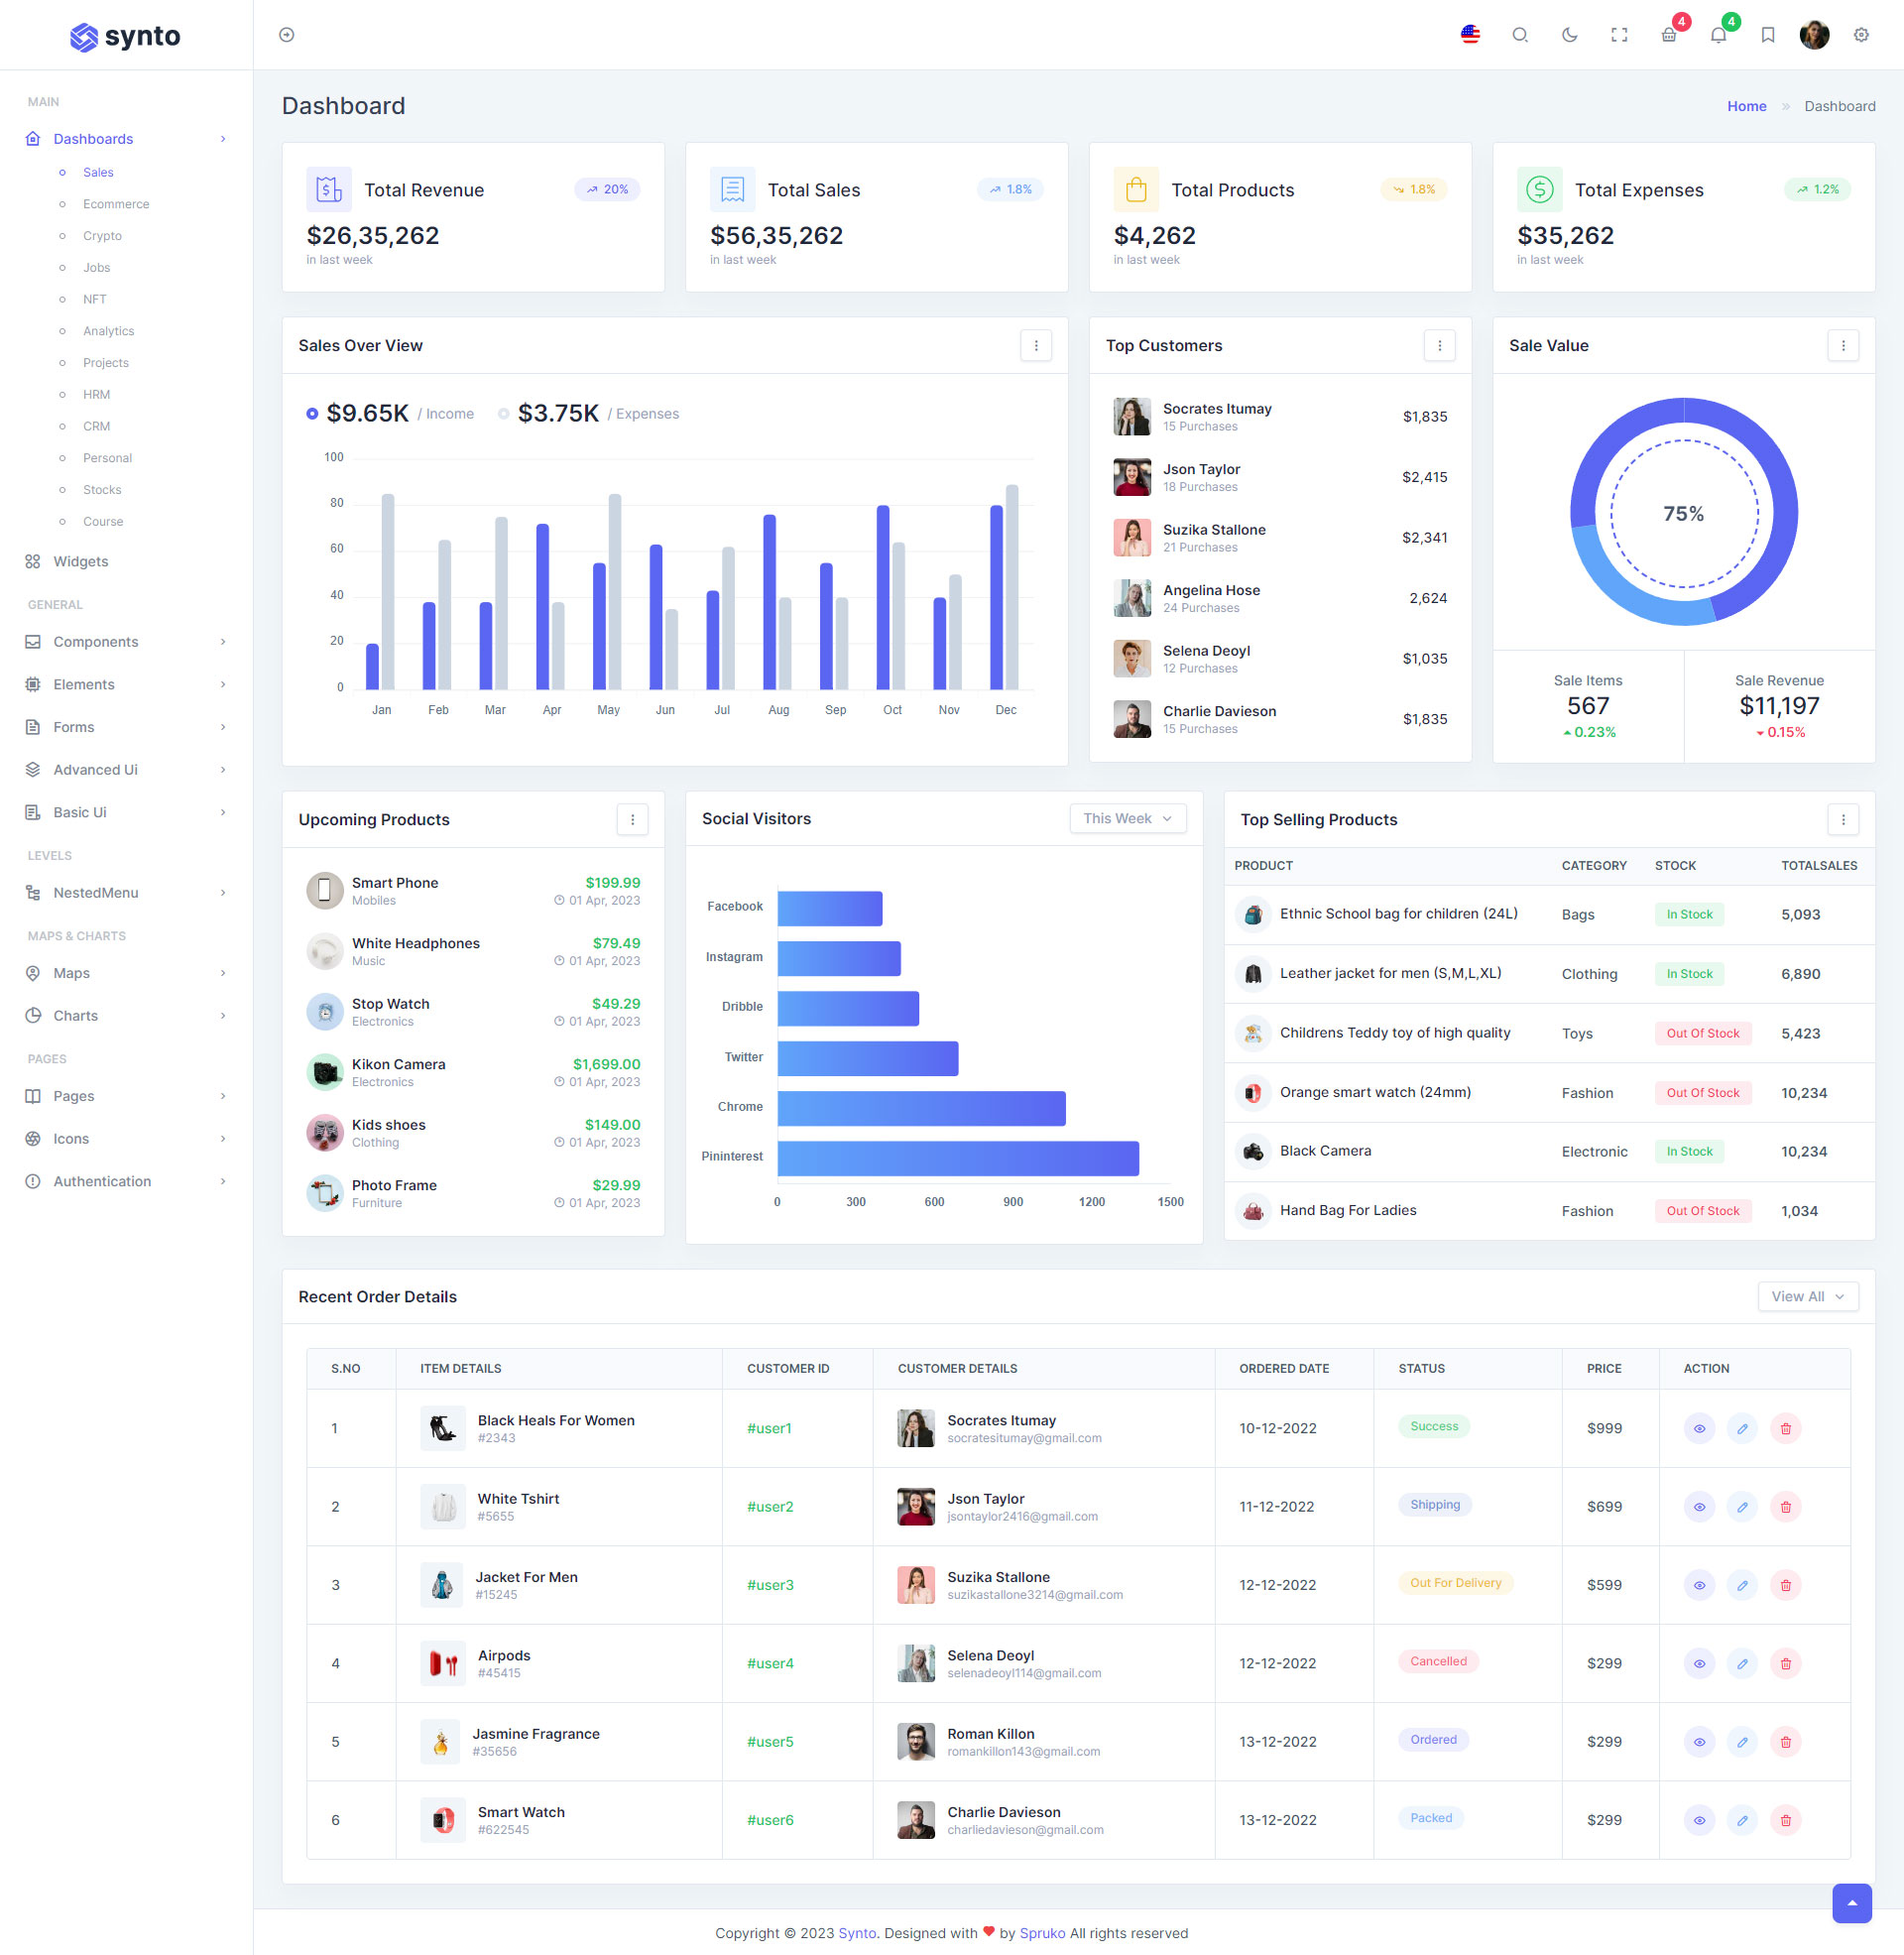
Task: Click the Home breadcrumb link
Action: 1746,106
